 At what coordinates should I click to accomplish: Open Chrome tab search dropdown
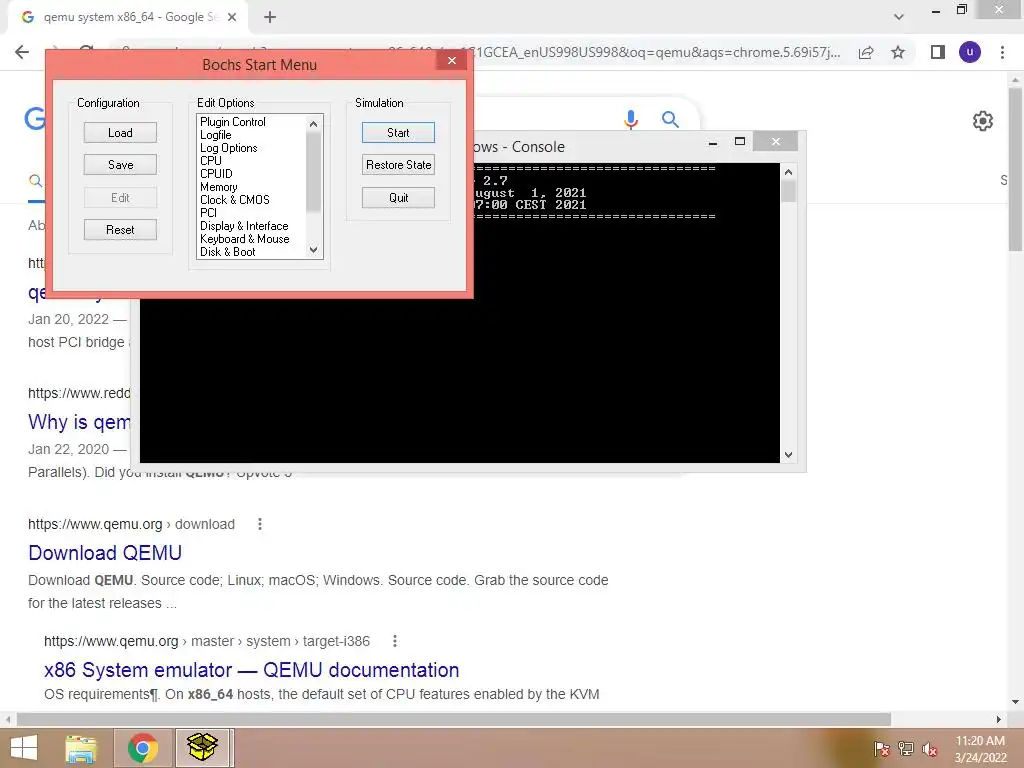(899, 18)
